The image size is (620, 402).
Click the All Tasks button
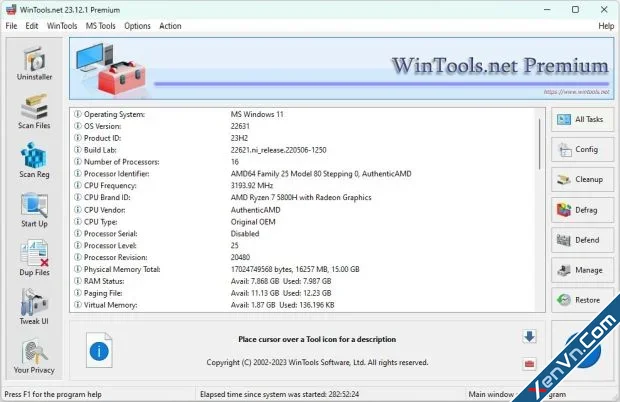tap(582, 119)
